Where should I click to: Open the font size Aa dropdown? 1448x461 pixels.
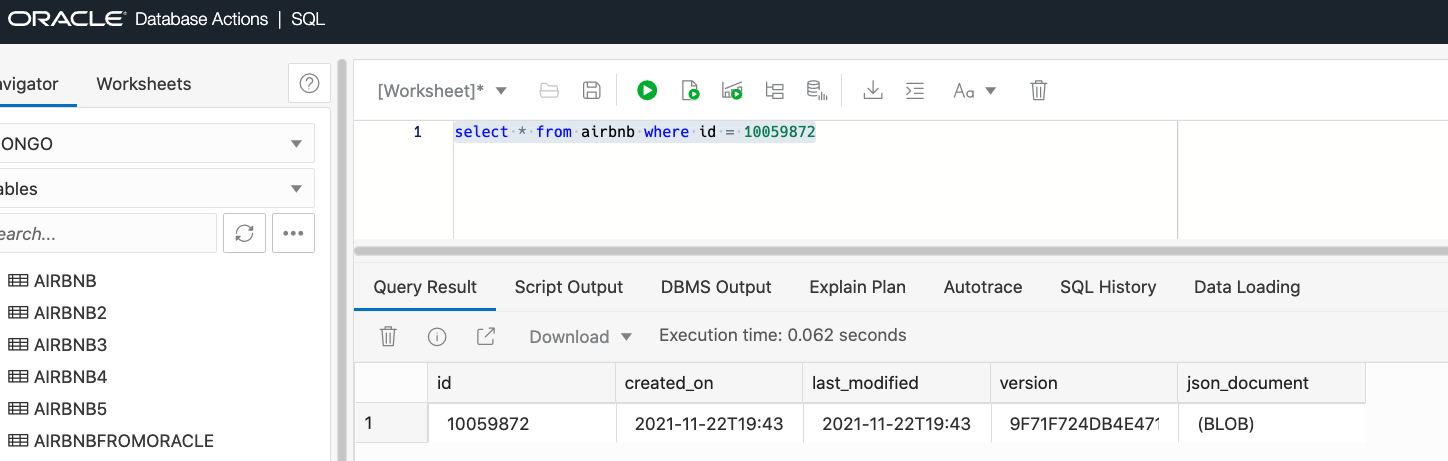[975, 90]
